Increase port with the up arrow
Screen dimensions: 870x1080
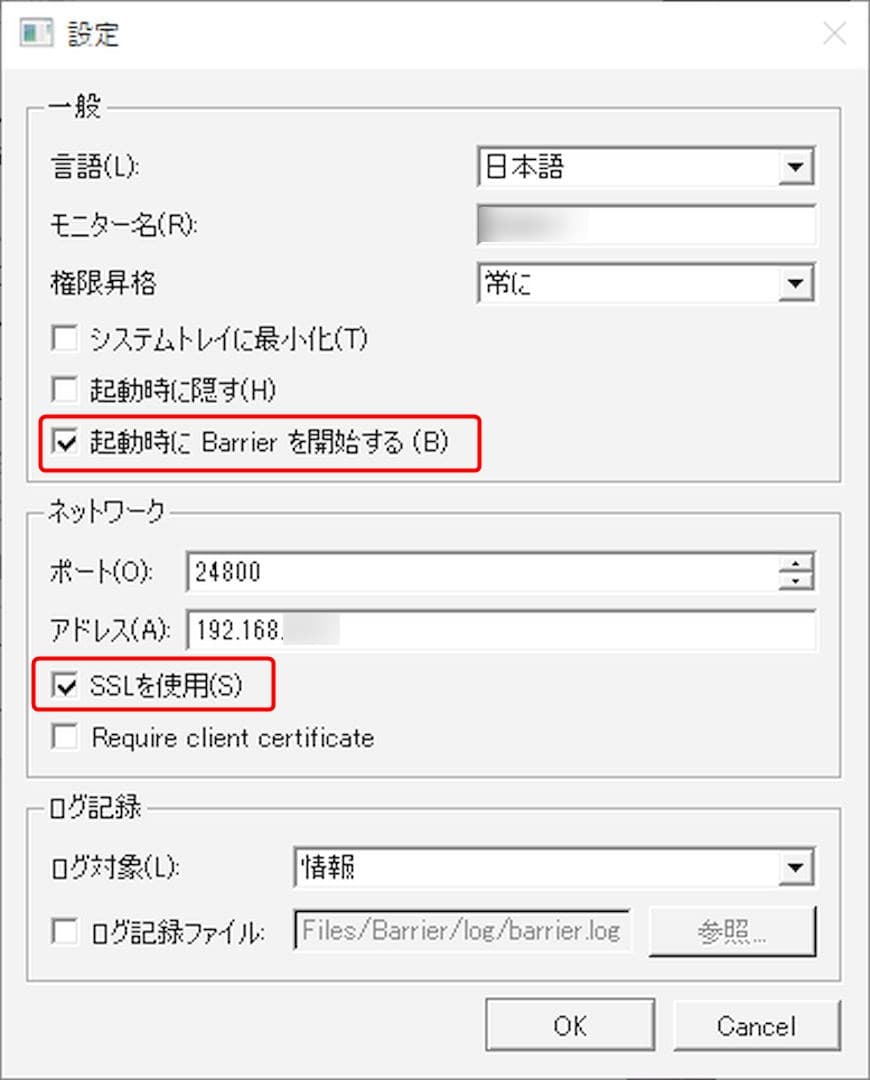click(796, 562)
